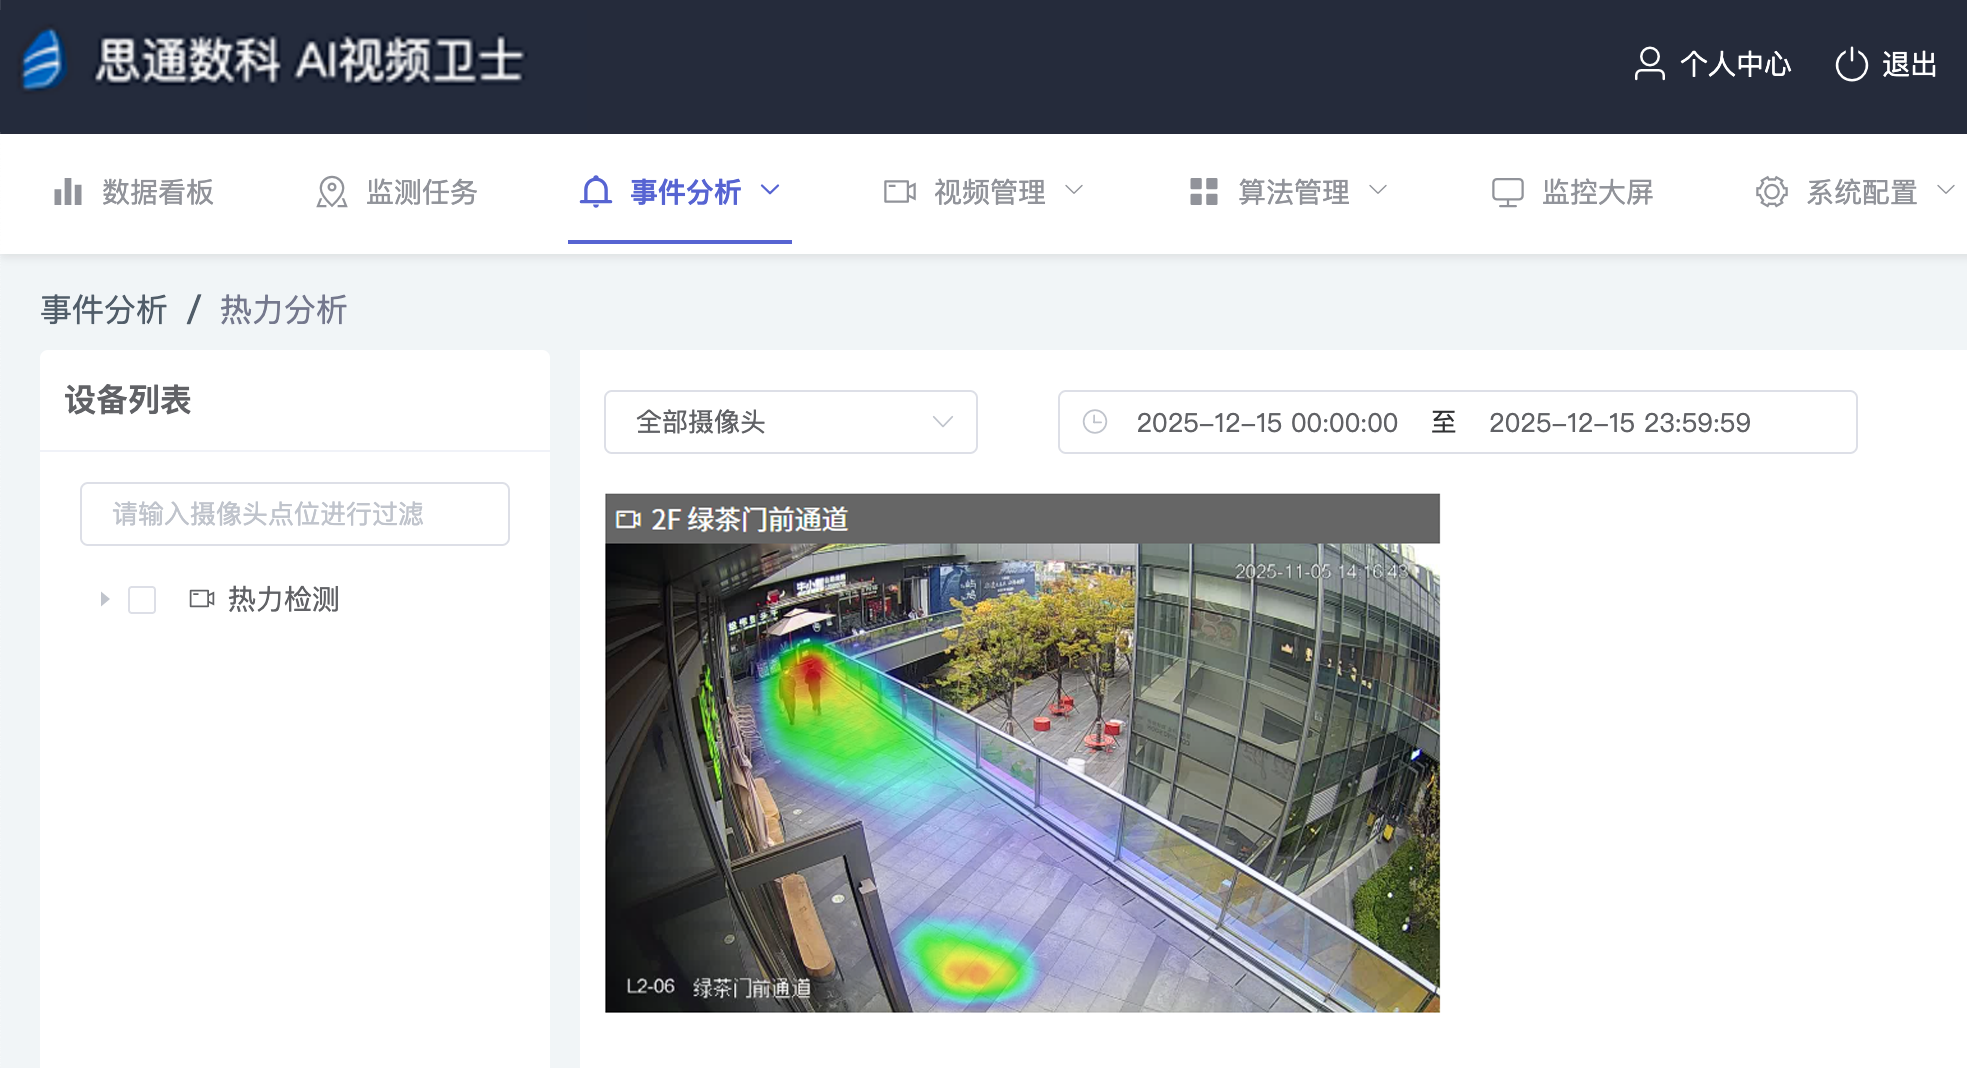This screenshot has height=1068, width=1967.
Task: Click camera icon in 2F 绿茶门前通道 title
Action: (628, 519)
